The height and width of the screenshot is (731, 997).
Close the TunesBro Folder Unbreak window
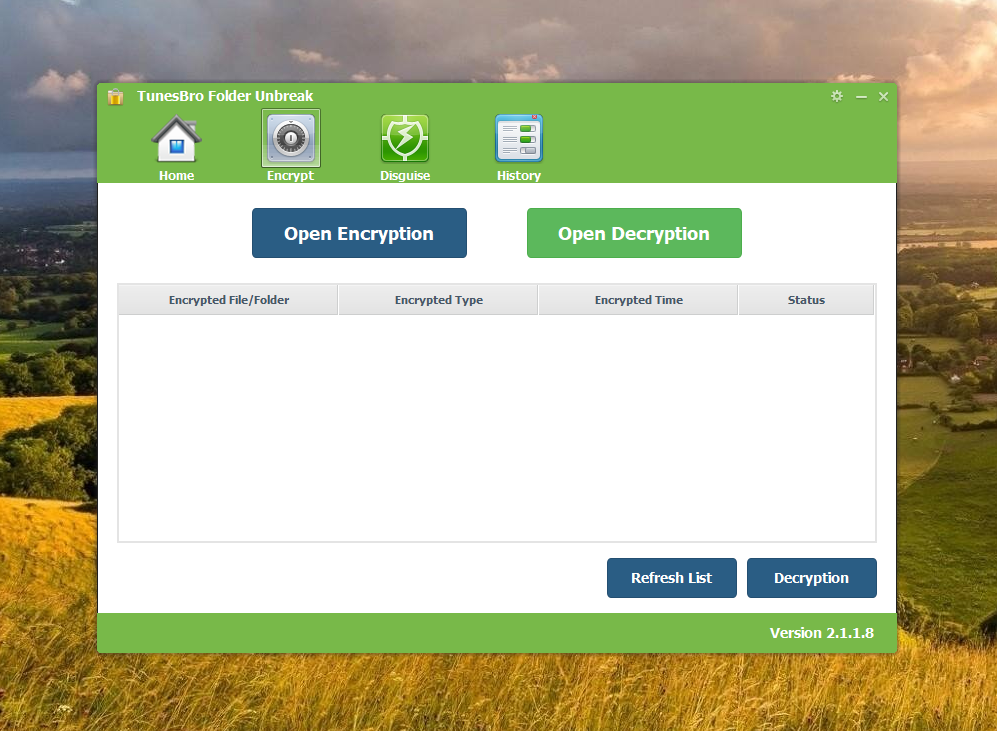tap(884, 97)
